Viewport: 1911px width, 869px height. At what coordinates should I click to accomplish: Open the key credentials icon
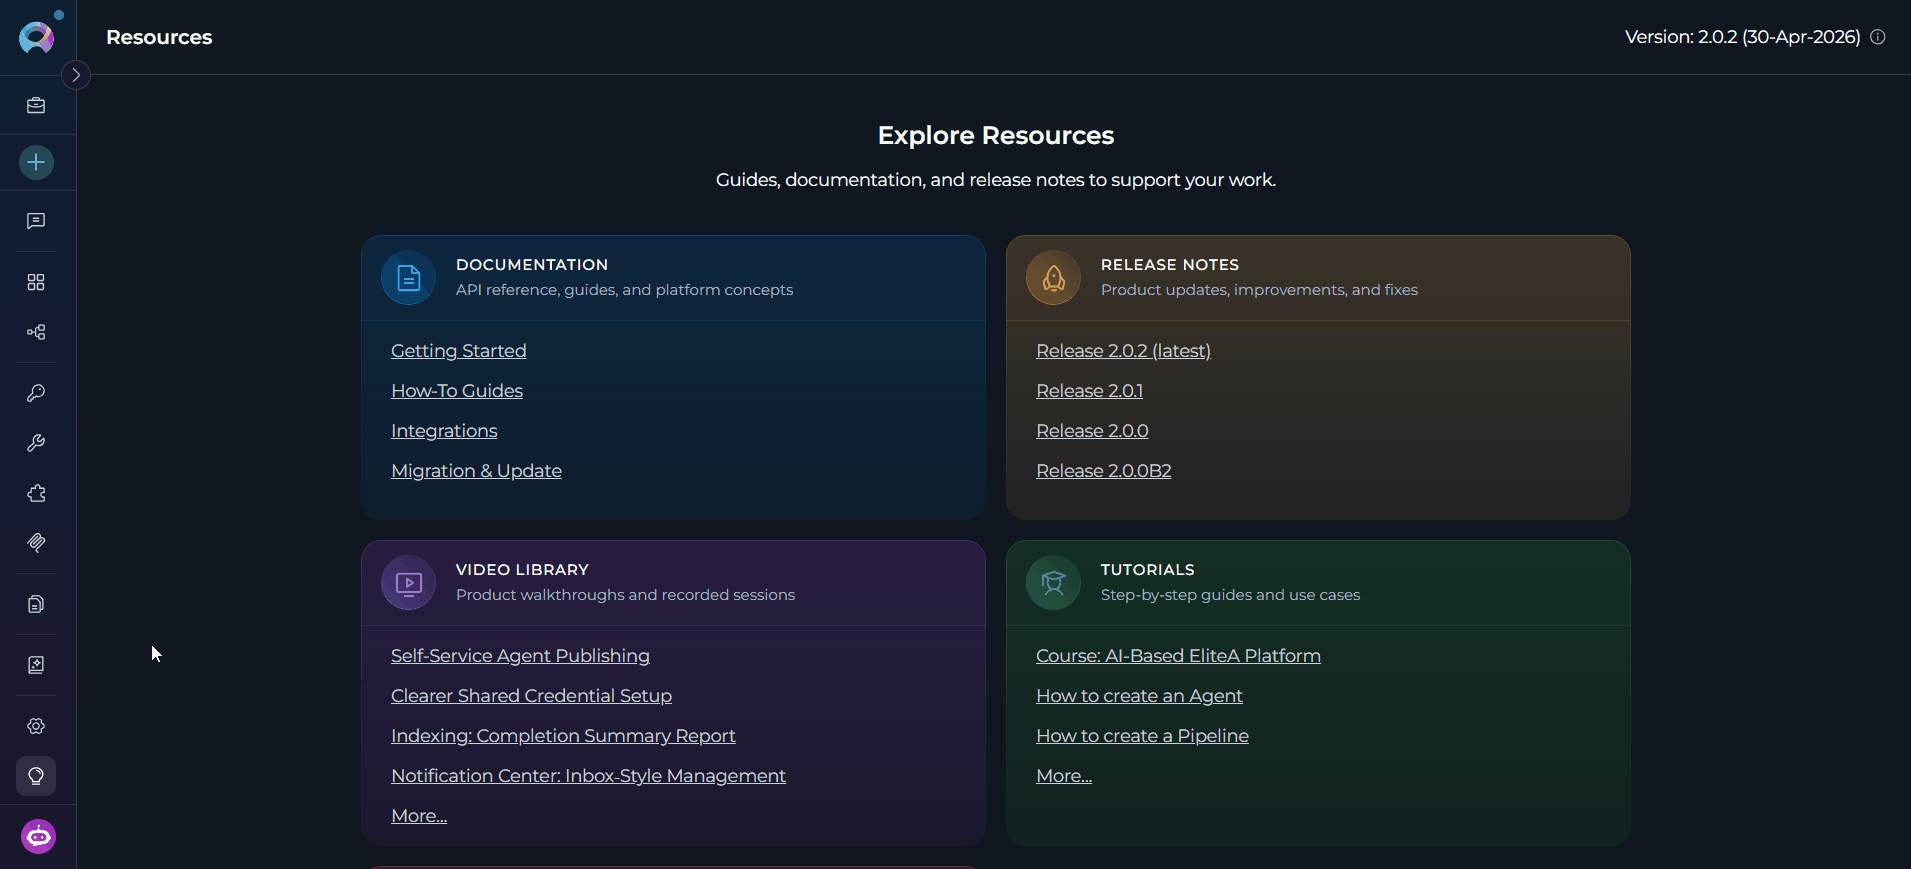pyautogui.click(x=36, y=393)
